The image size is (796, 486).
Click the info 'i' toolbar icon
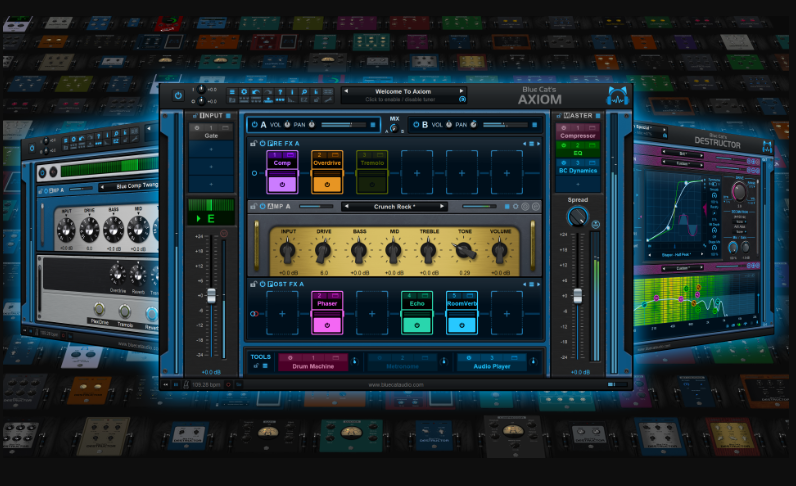click(x=292, y=92)
